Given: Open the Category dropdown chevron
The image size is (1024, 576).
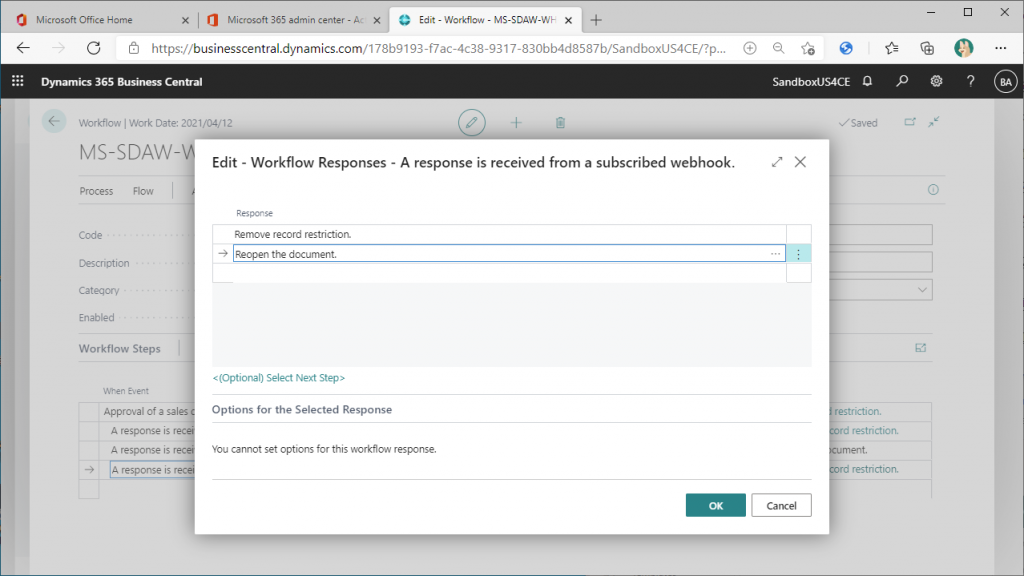Looking at the screenshot, I should pyautogui.click(x=922, y=290).
